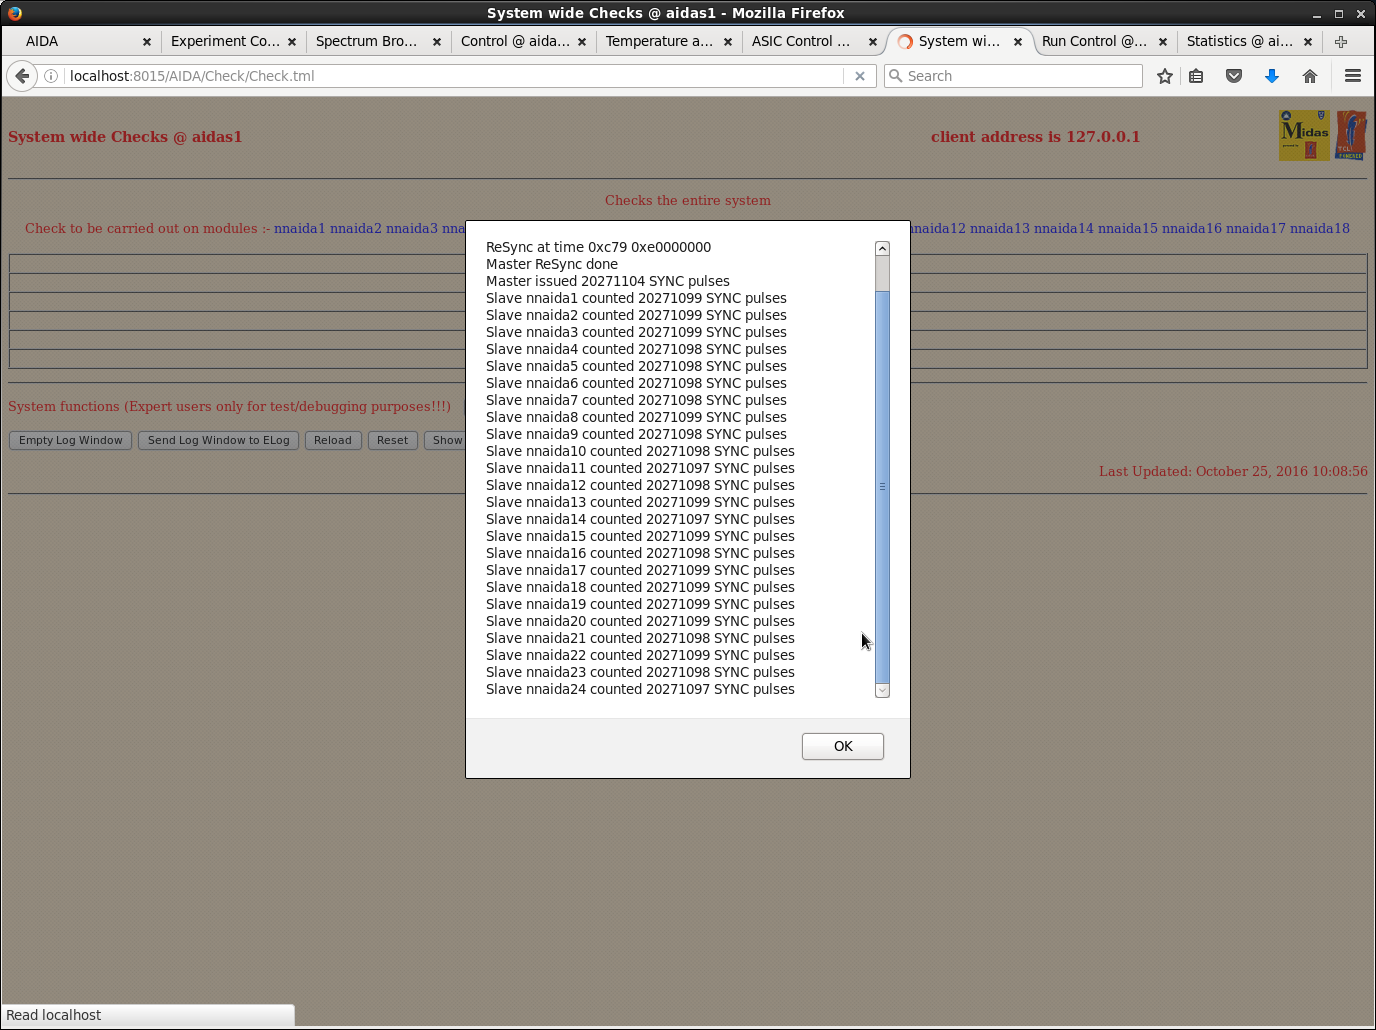Open the Downloads arrow icon
The height and width of the screenshot is (1030, 1376).
click(x=1272, y=76)
